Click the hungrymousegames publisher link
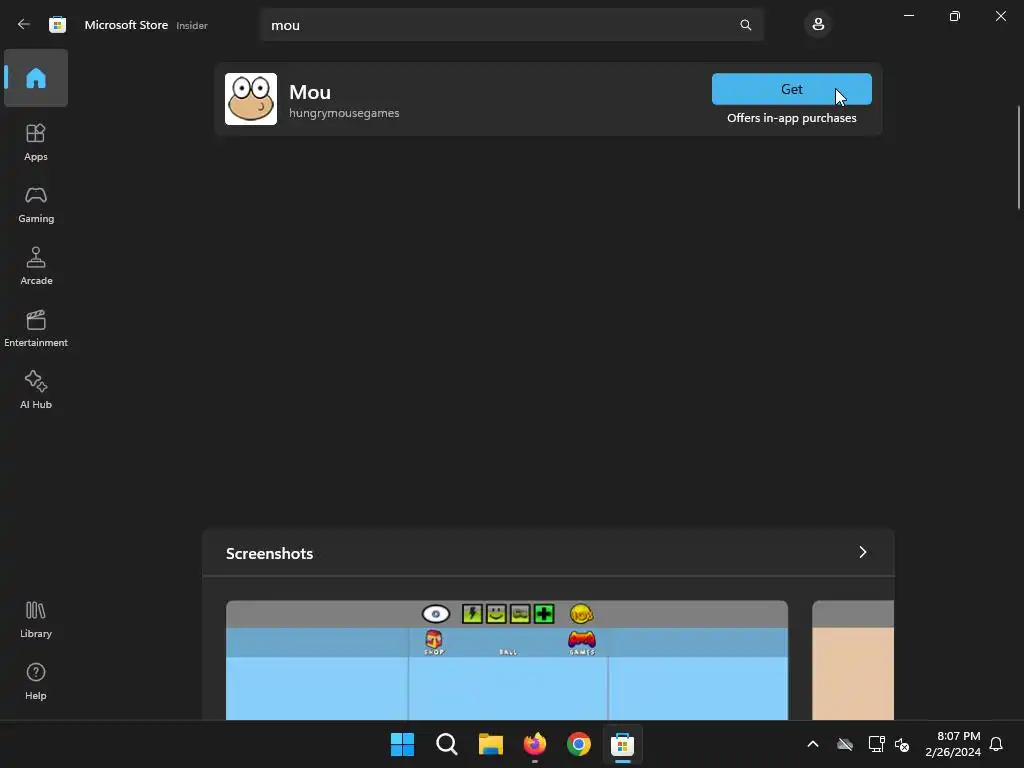This screenshot has width=1024, height=768. point(344,113)
